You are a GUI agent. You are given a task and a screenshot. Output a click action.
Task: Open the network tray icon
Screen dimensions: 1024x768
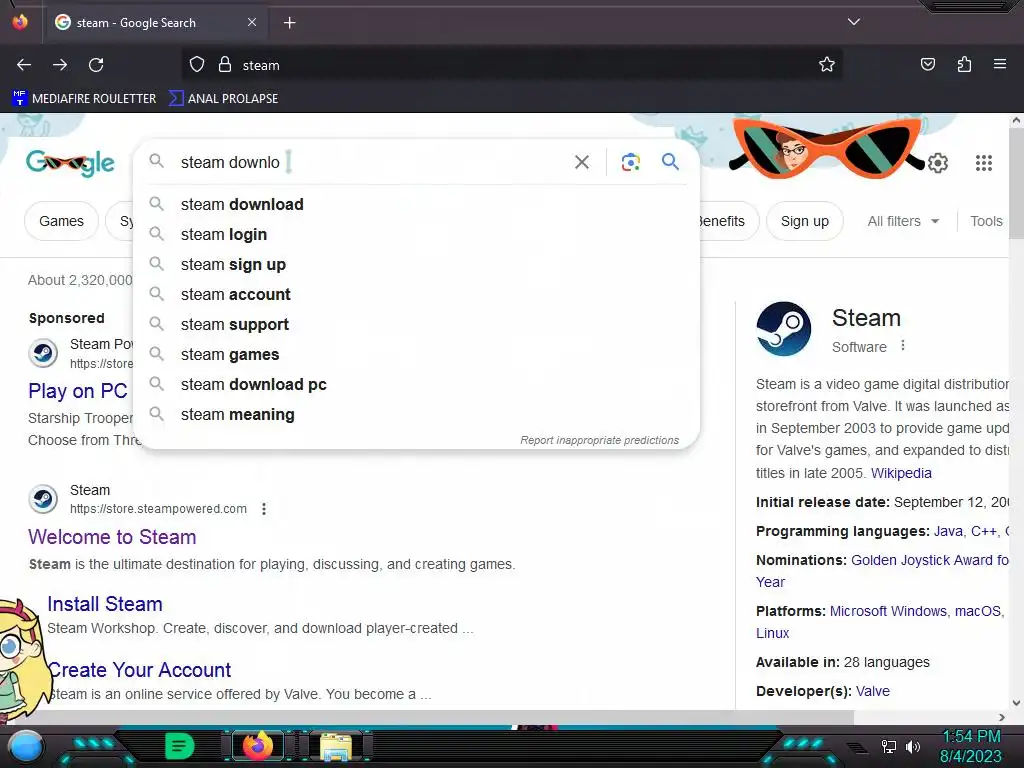coord(889,746)
